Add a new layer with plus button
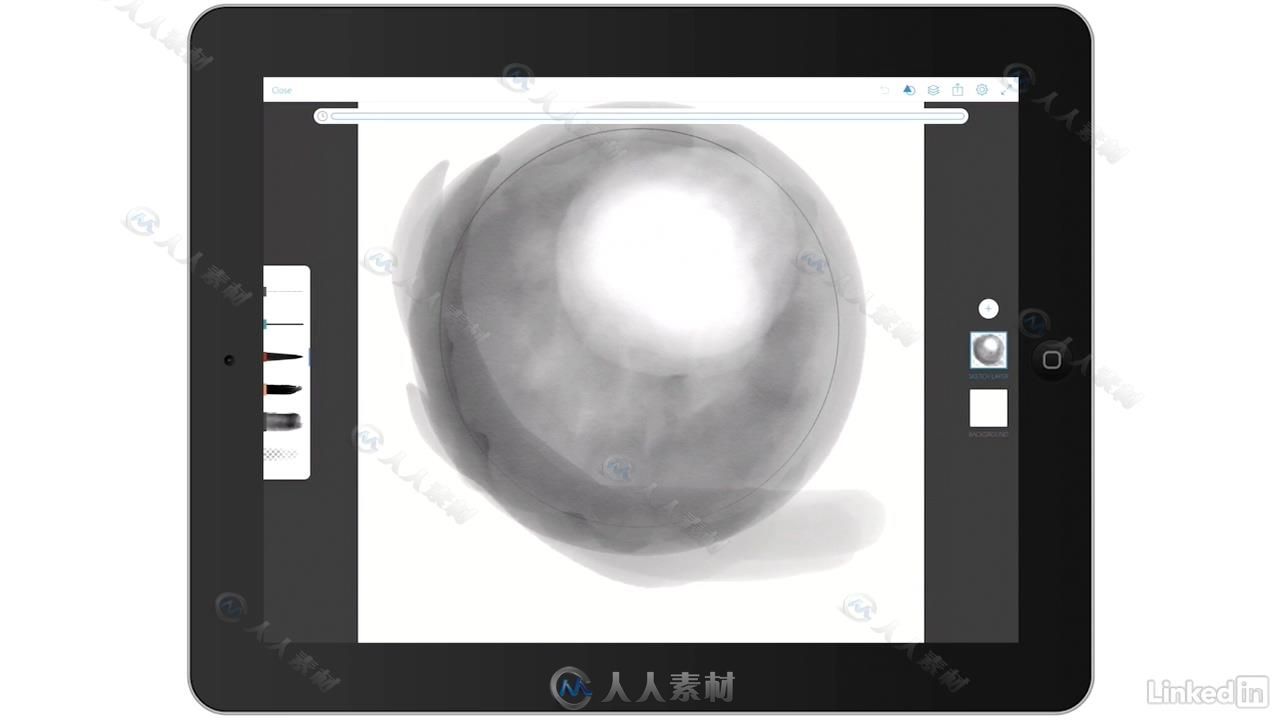 988,309
